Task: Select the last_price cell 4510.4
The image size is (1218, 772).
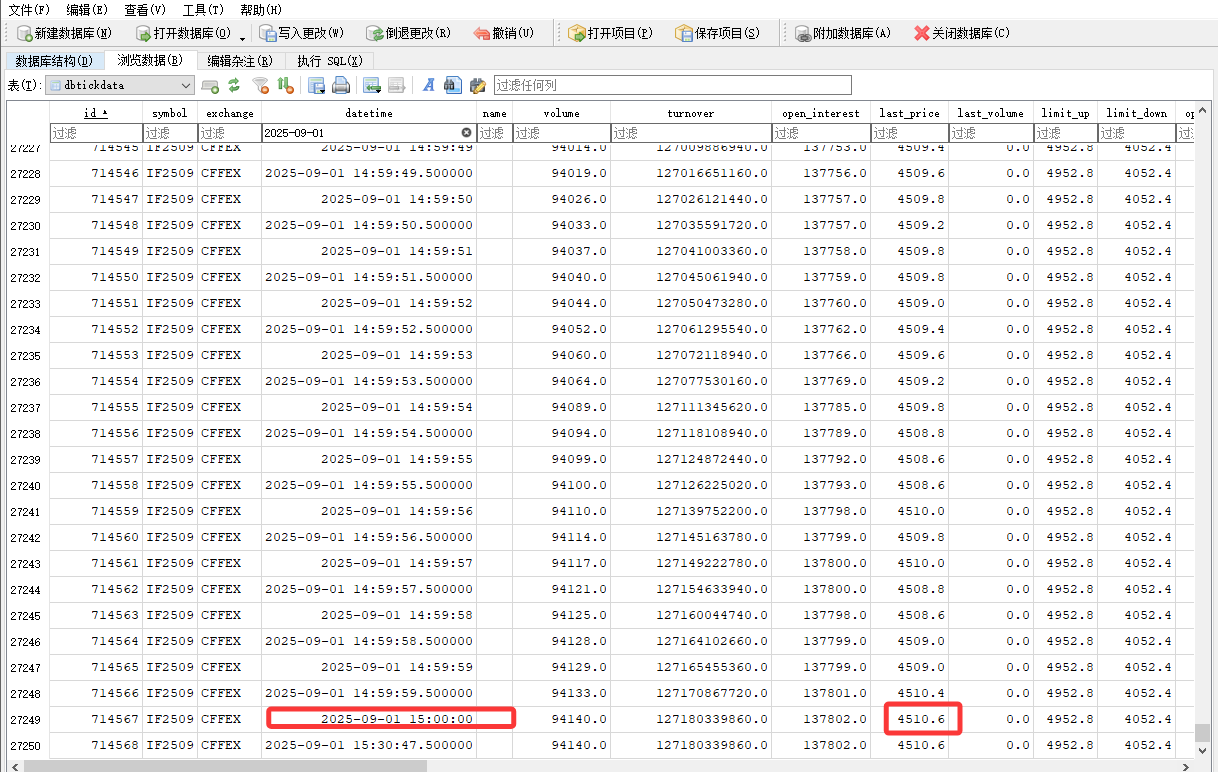Action: [x=909, y=693]
